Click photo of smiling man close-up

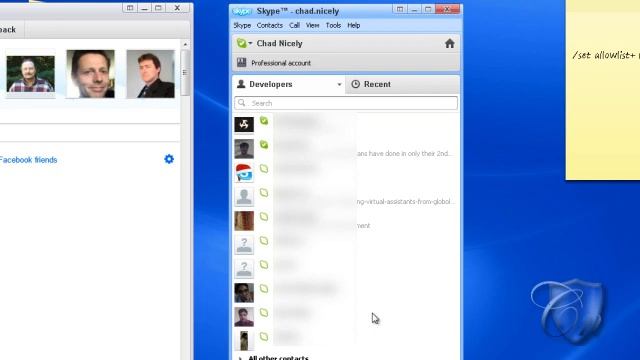click(91, 74)
